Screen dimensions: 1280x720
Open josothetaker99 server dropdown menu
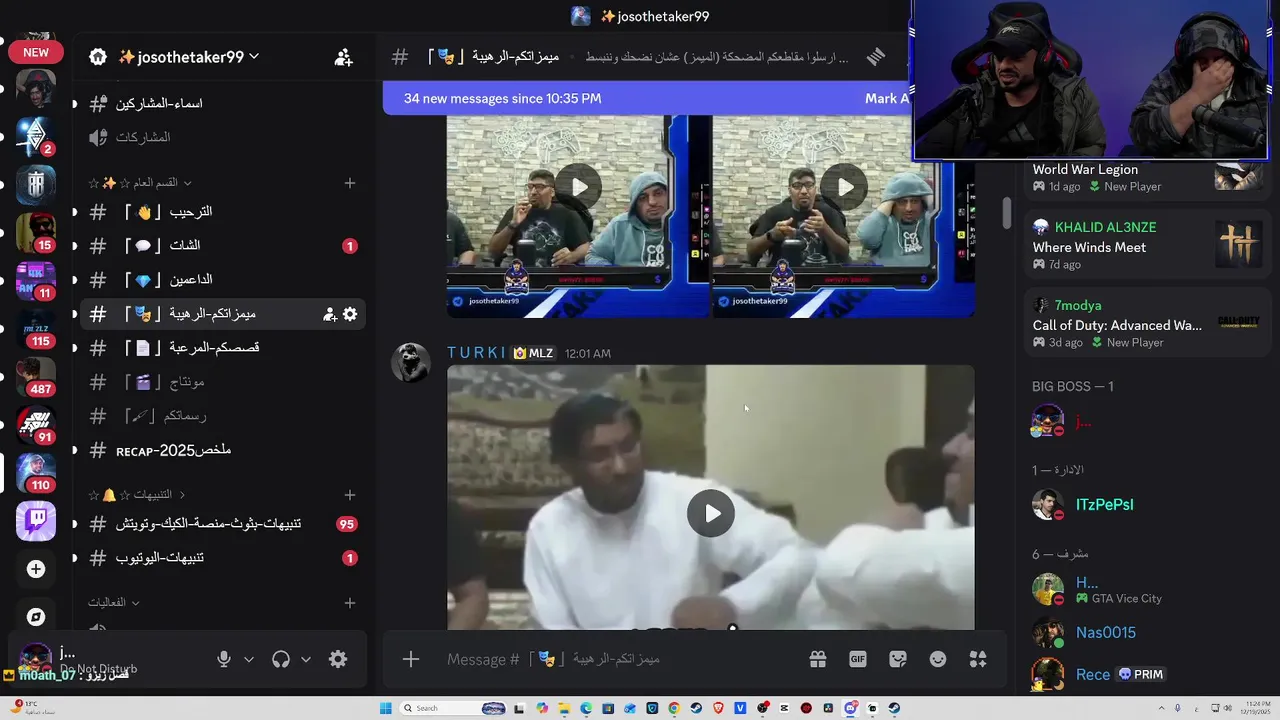(188, 57)
